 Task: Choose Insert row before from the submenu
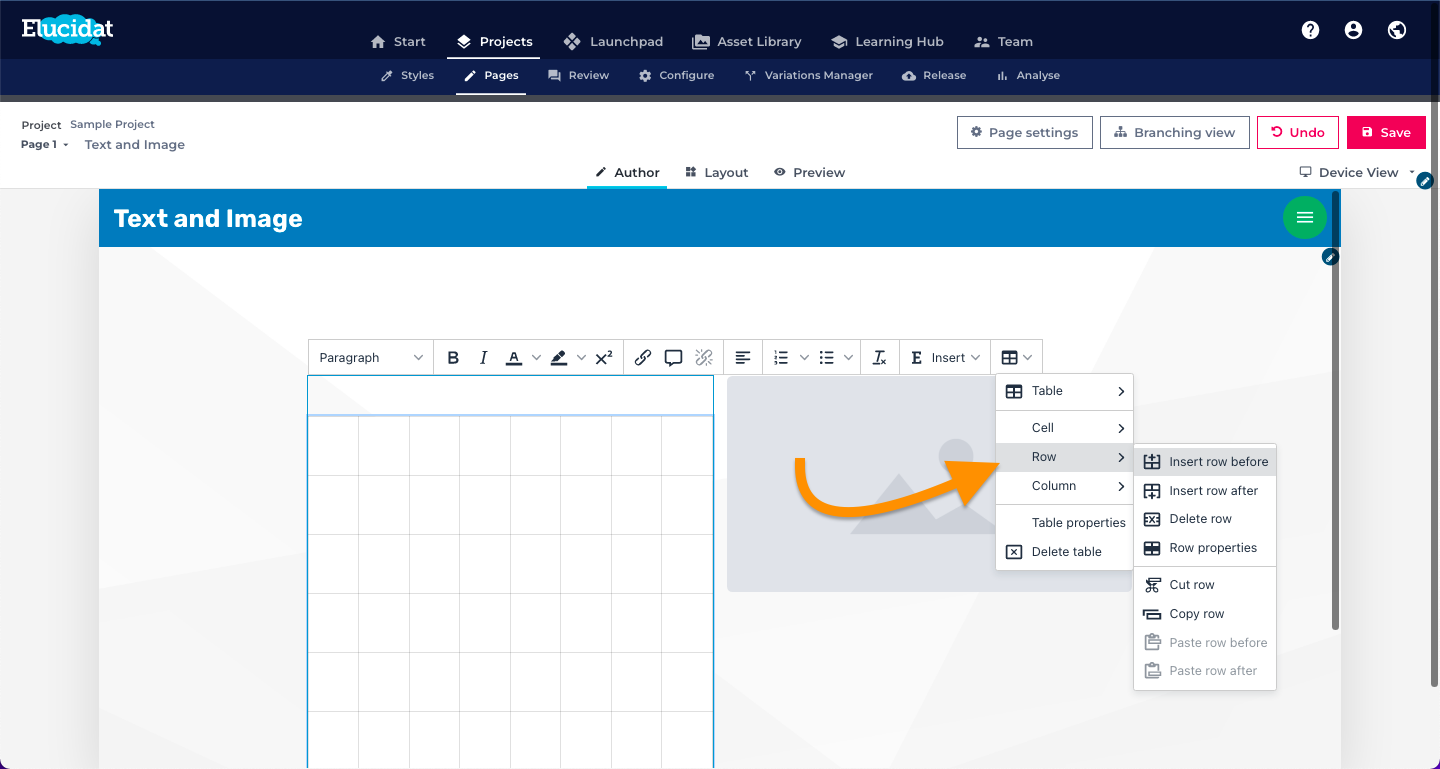click(x=1205, y=462)
